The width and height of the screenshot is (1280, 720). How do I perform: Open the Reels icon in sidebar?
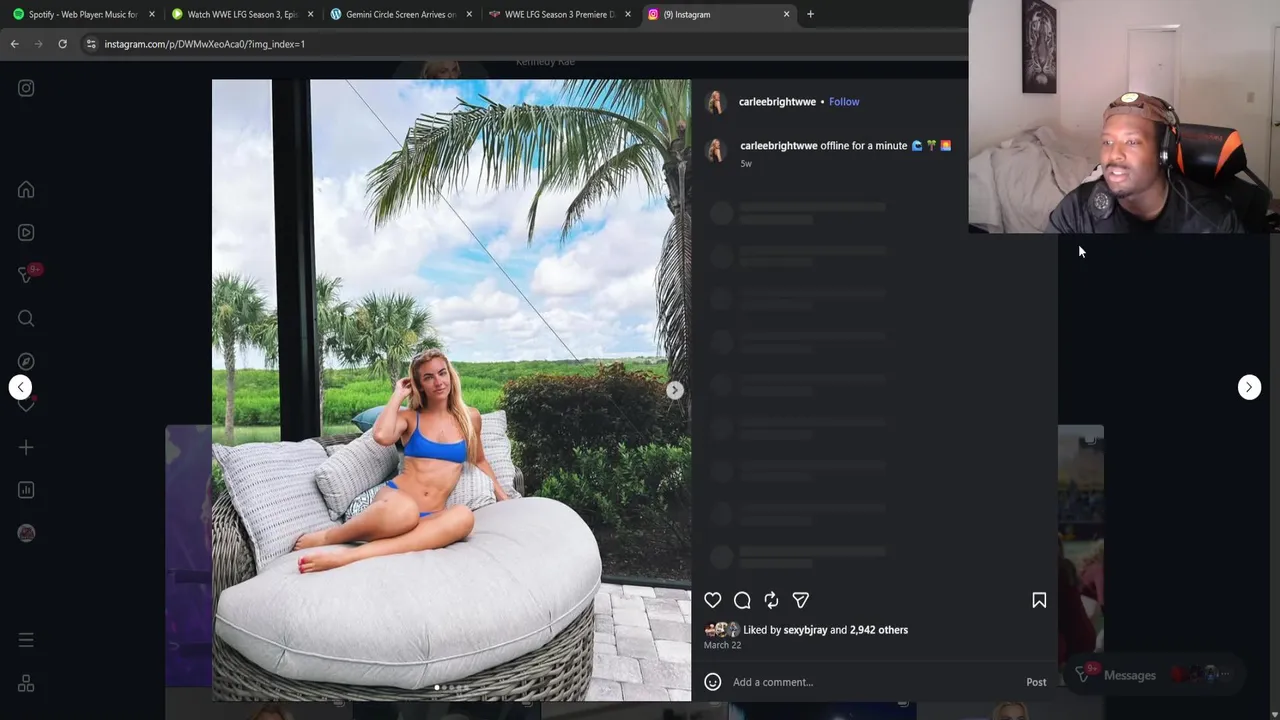click(26, 232)
